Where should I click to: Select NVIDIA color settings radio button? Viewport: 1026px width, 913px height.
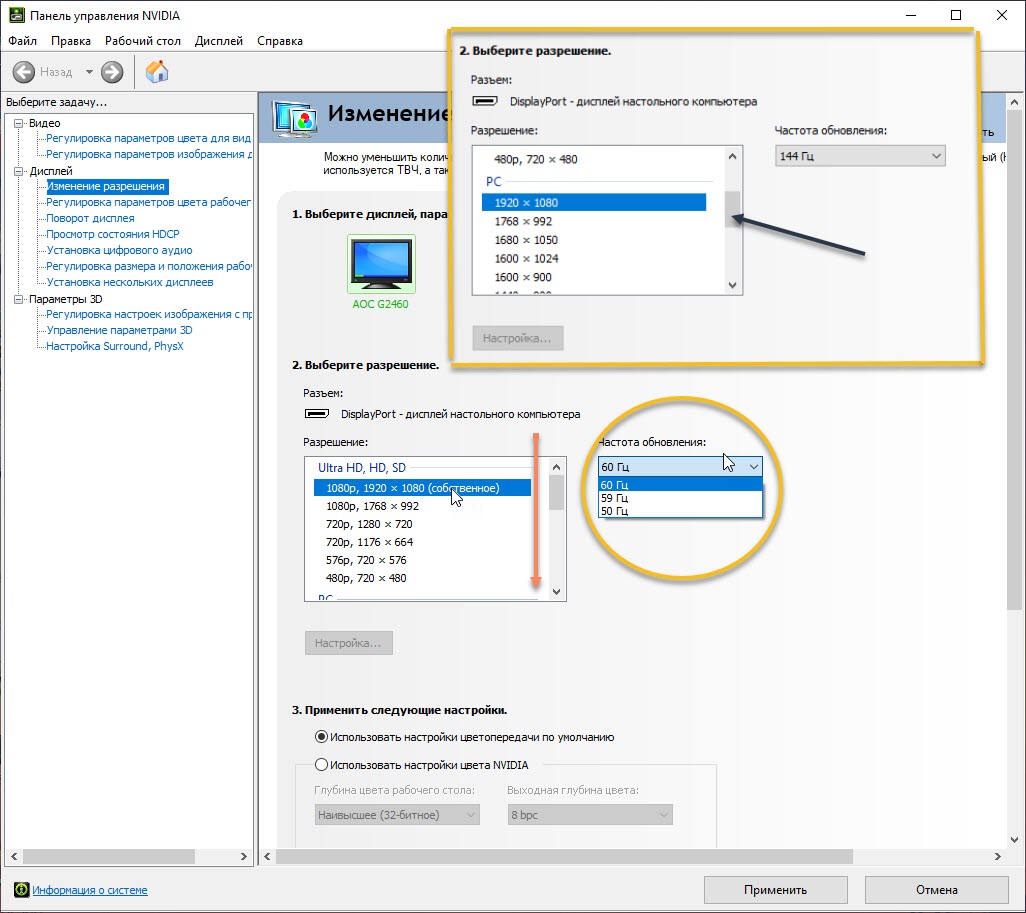coord(321,765)
